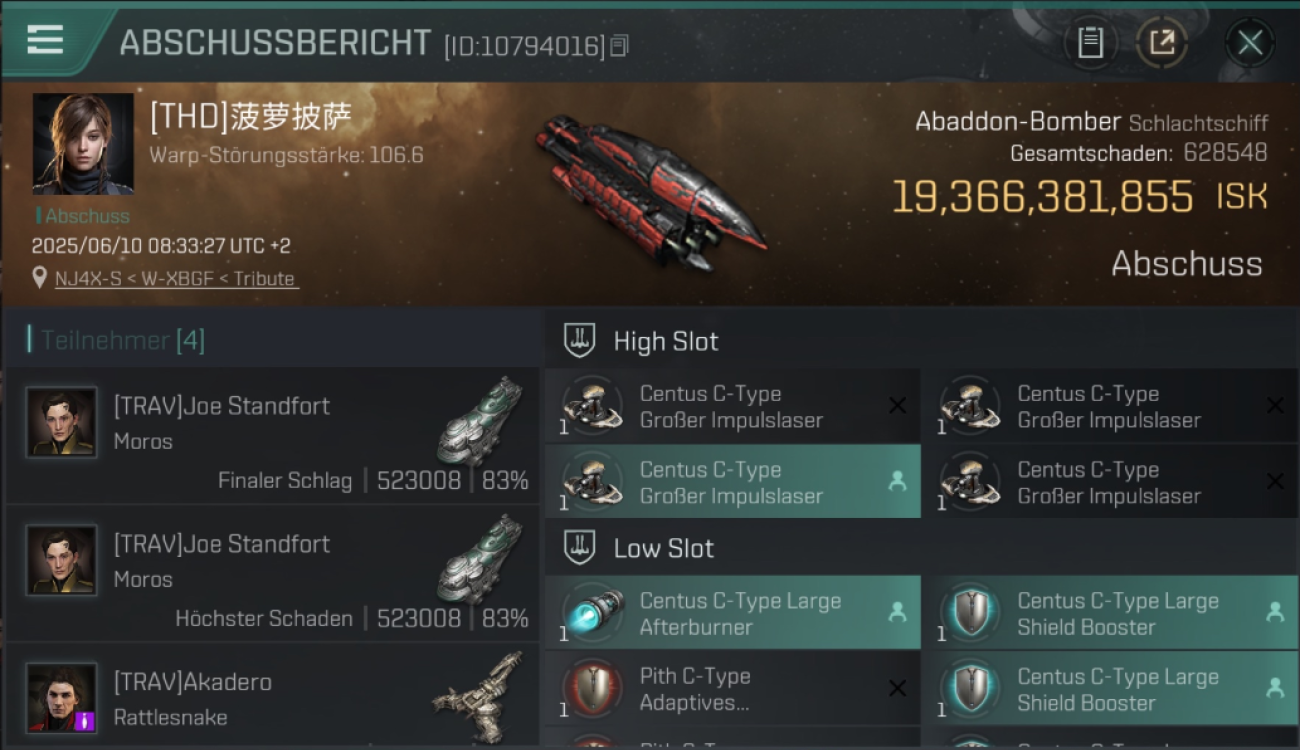Screen dimensions: 1300x750
Task: Click the High Slot section icon
Action: pyautogui.click(x=580, y=341)
